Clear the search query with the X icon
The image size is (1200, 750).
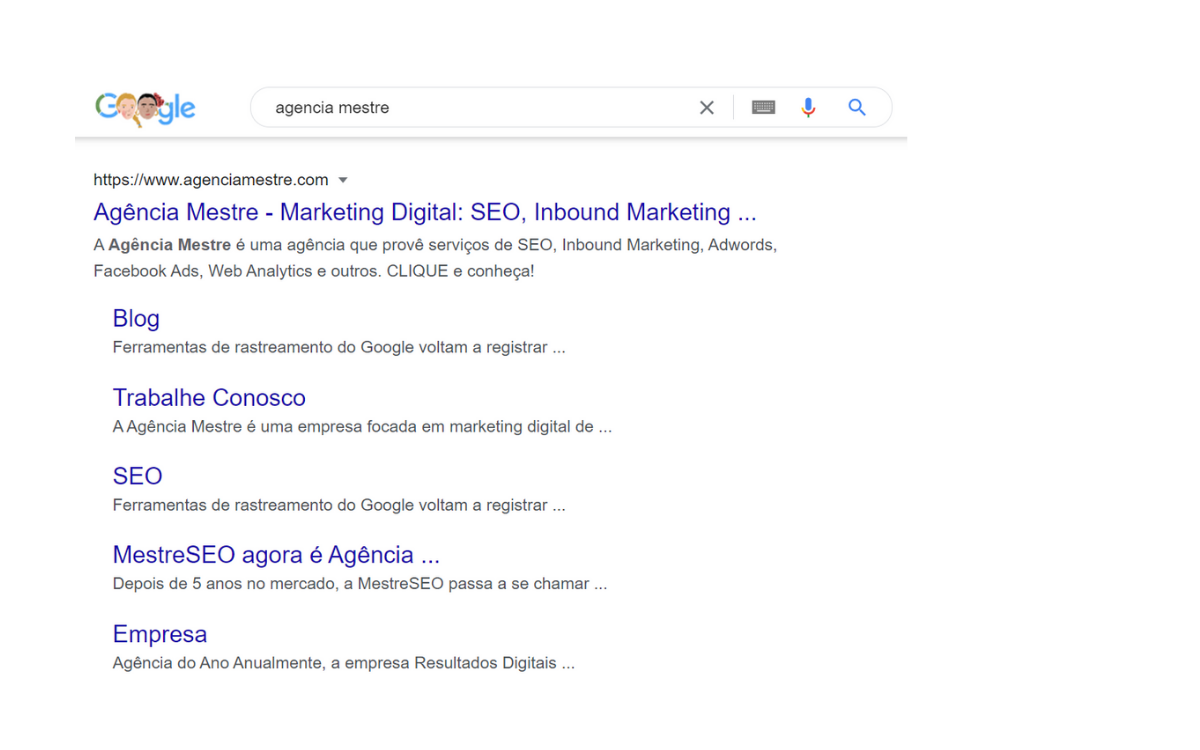pyautogui.click(x=706, y=108)
